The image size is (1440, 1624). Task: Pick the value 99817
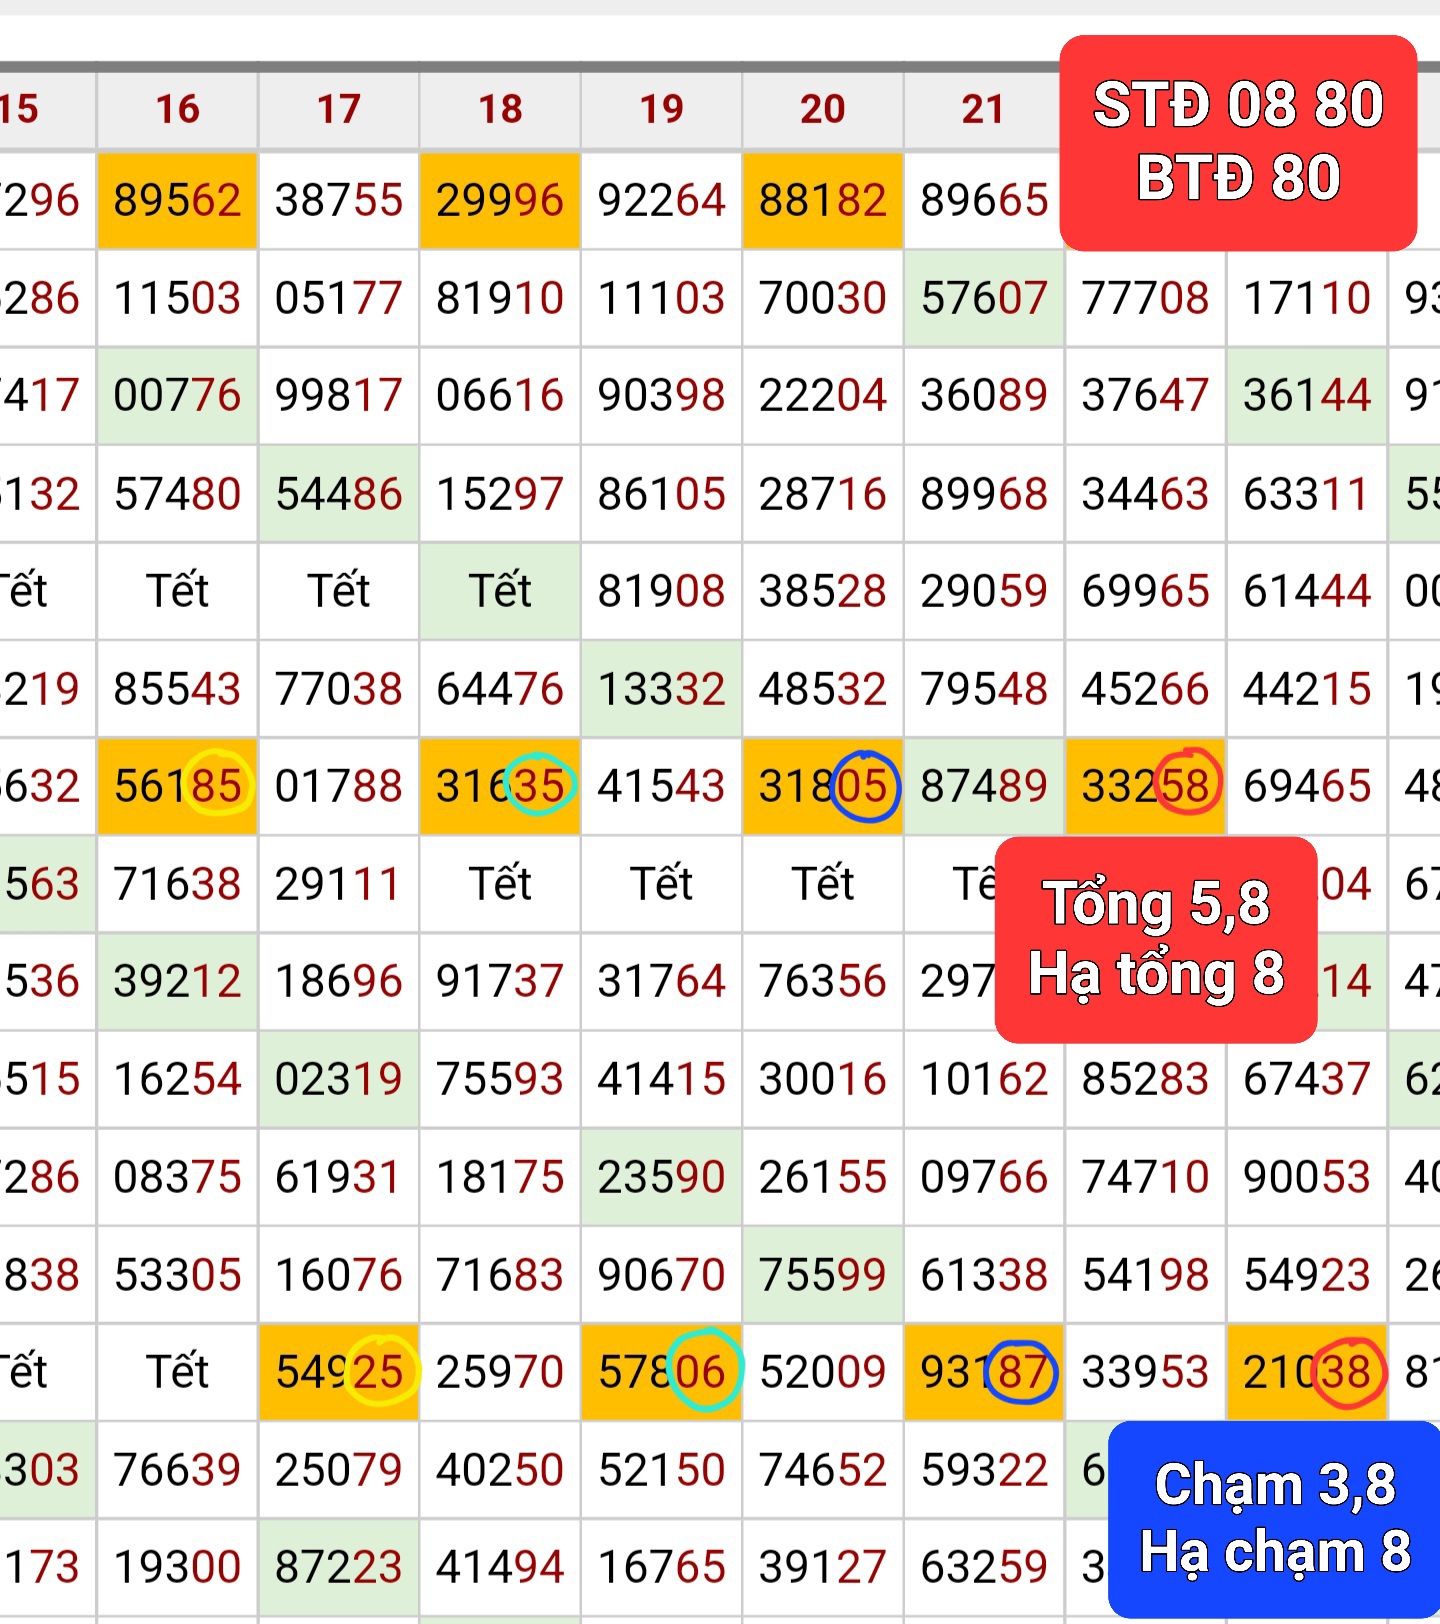click(x=339, y=395)
